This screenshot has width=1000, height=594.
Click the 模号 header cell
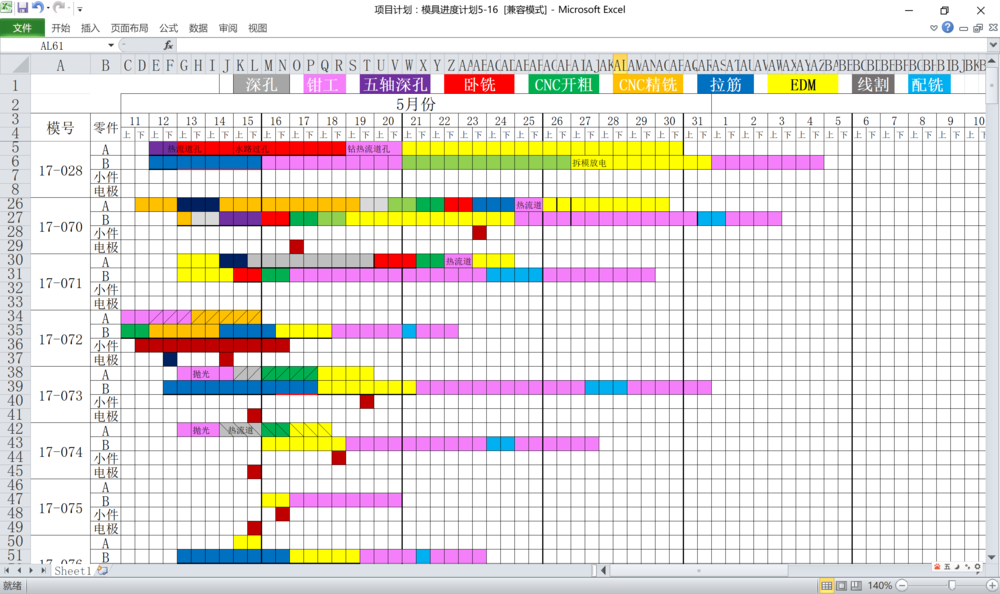[61, 128]
